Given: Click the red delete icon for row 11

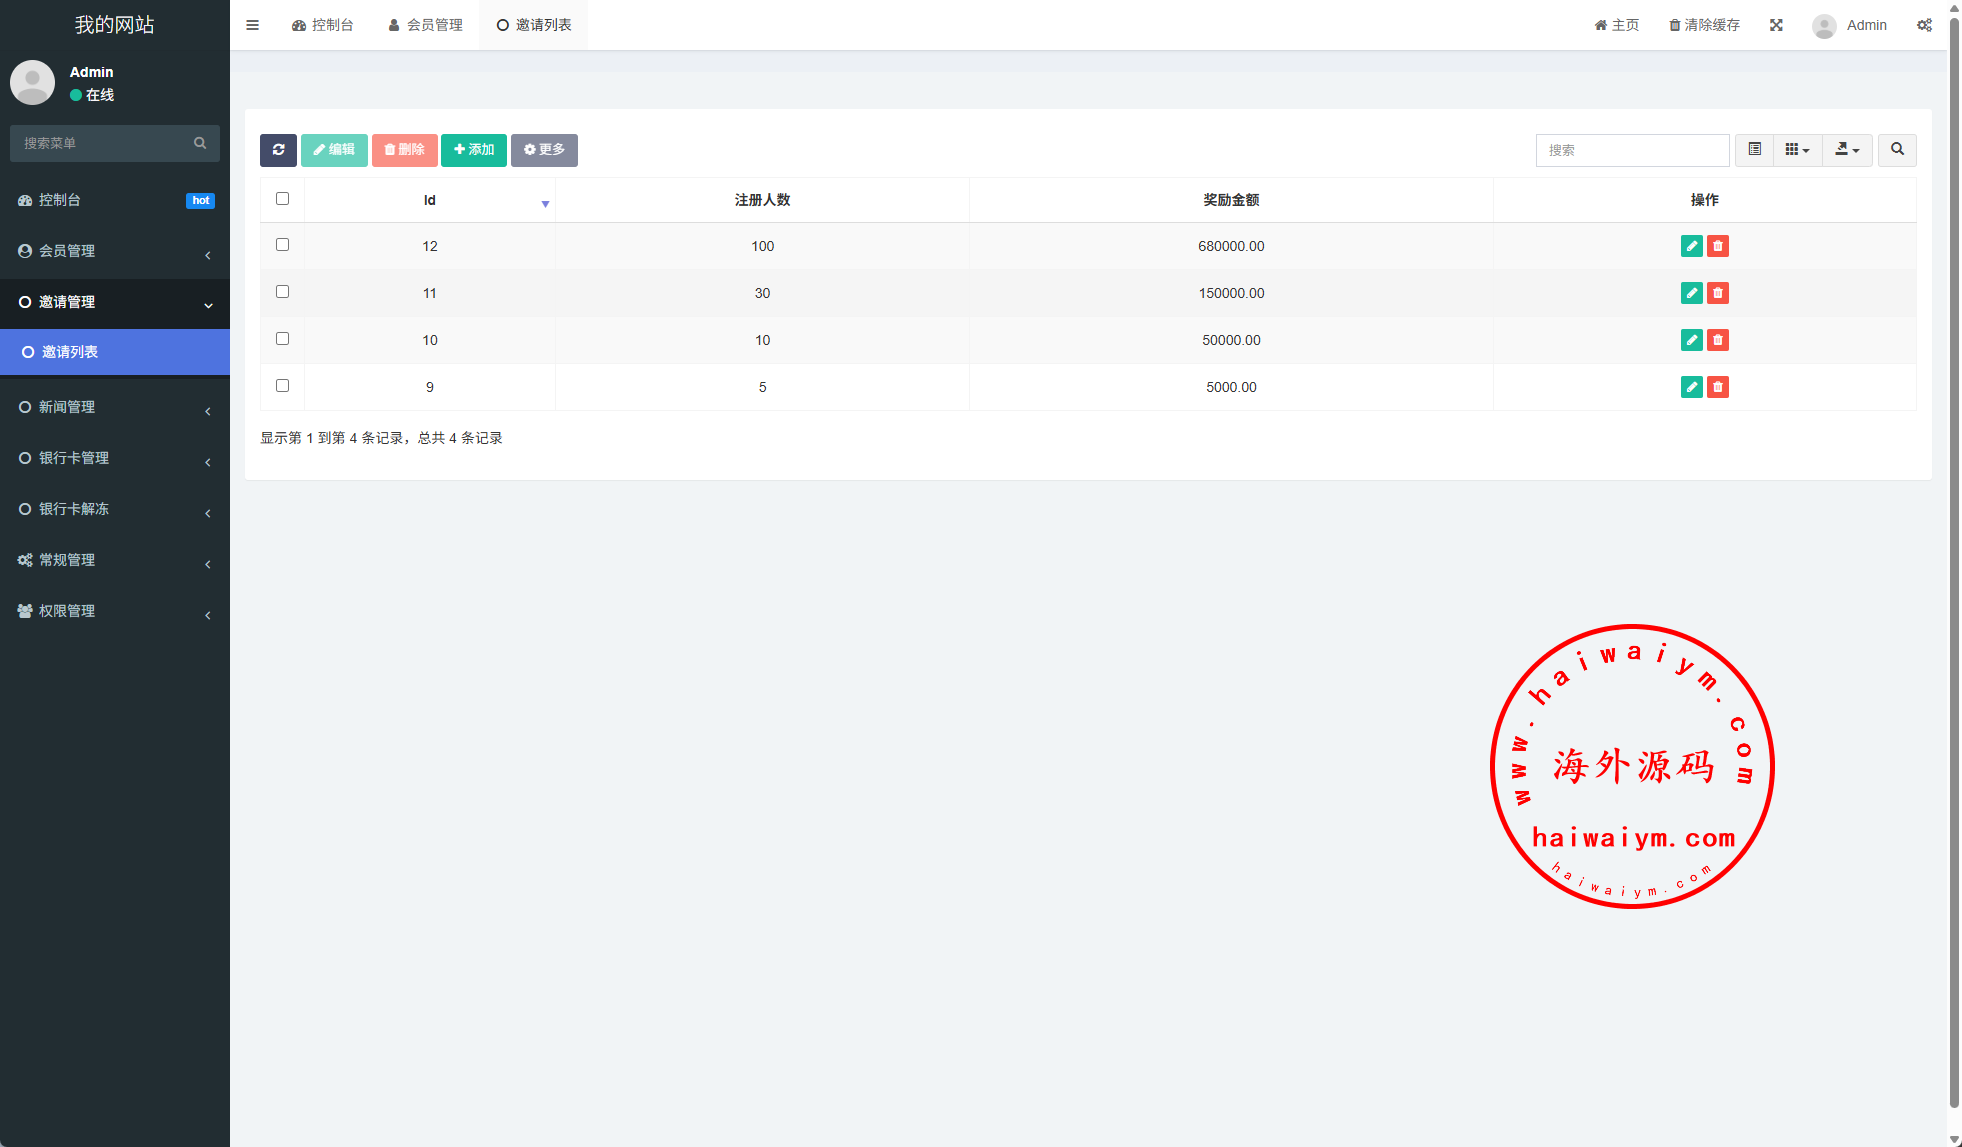Looking at the screenshot, I should pos(1718,293).
